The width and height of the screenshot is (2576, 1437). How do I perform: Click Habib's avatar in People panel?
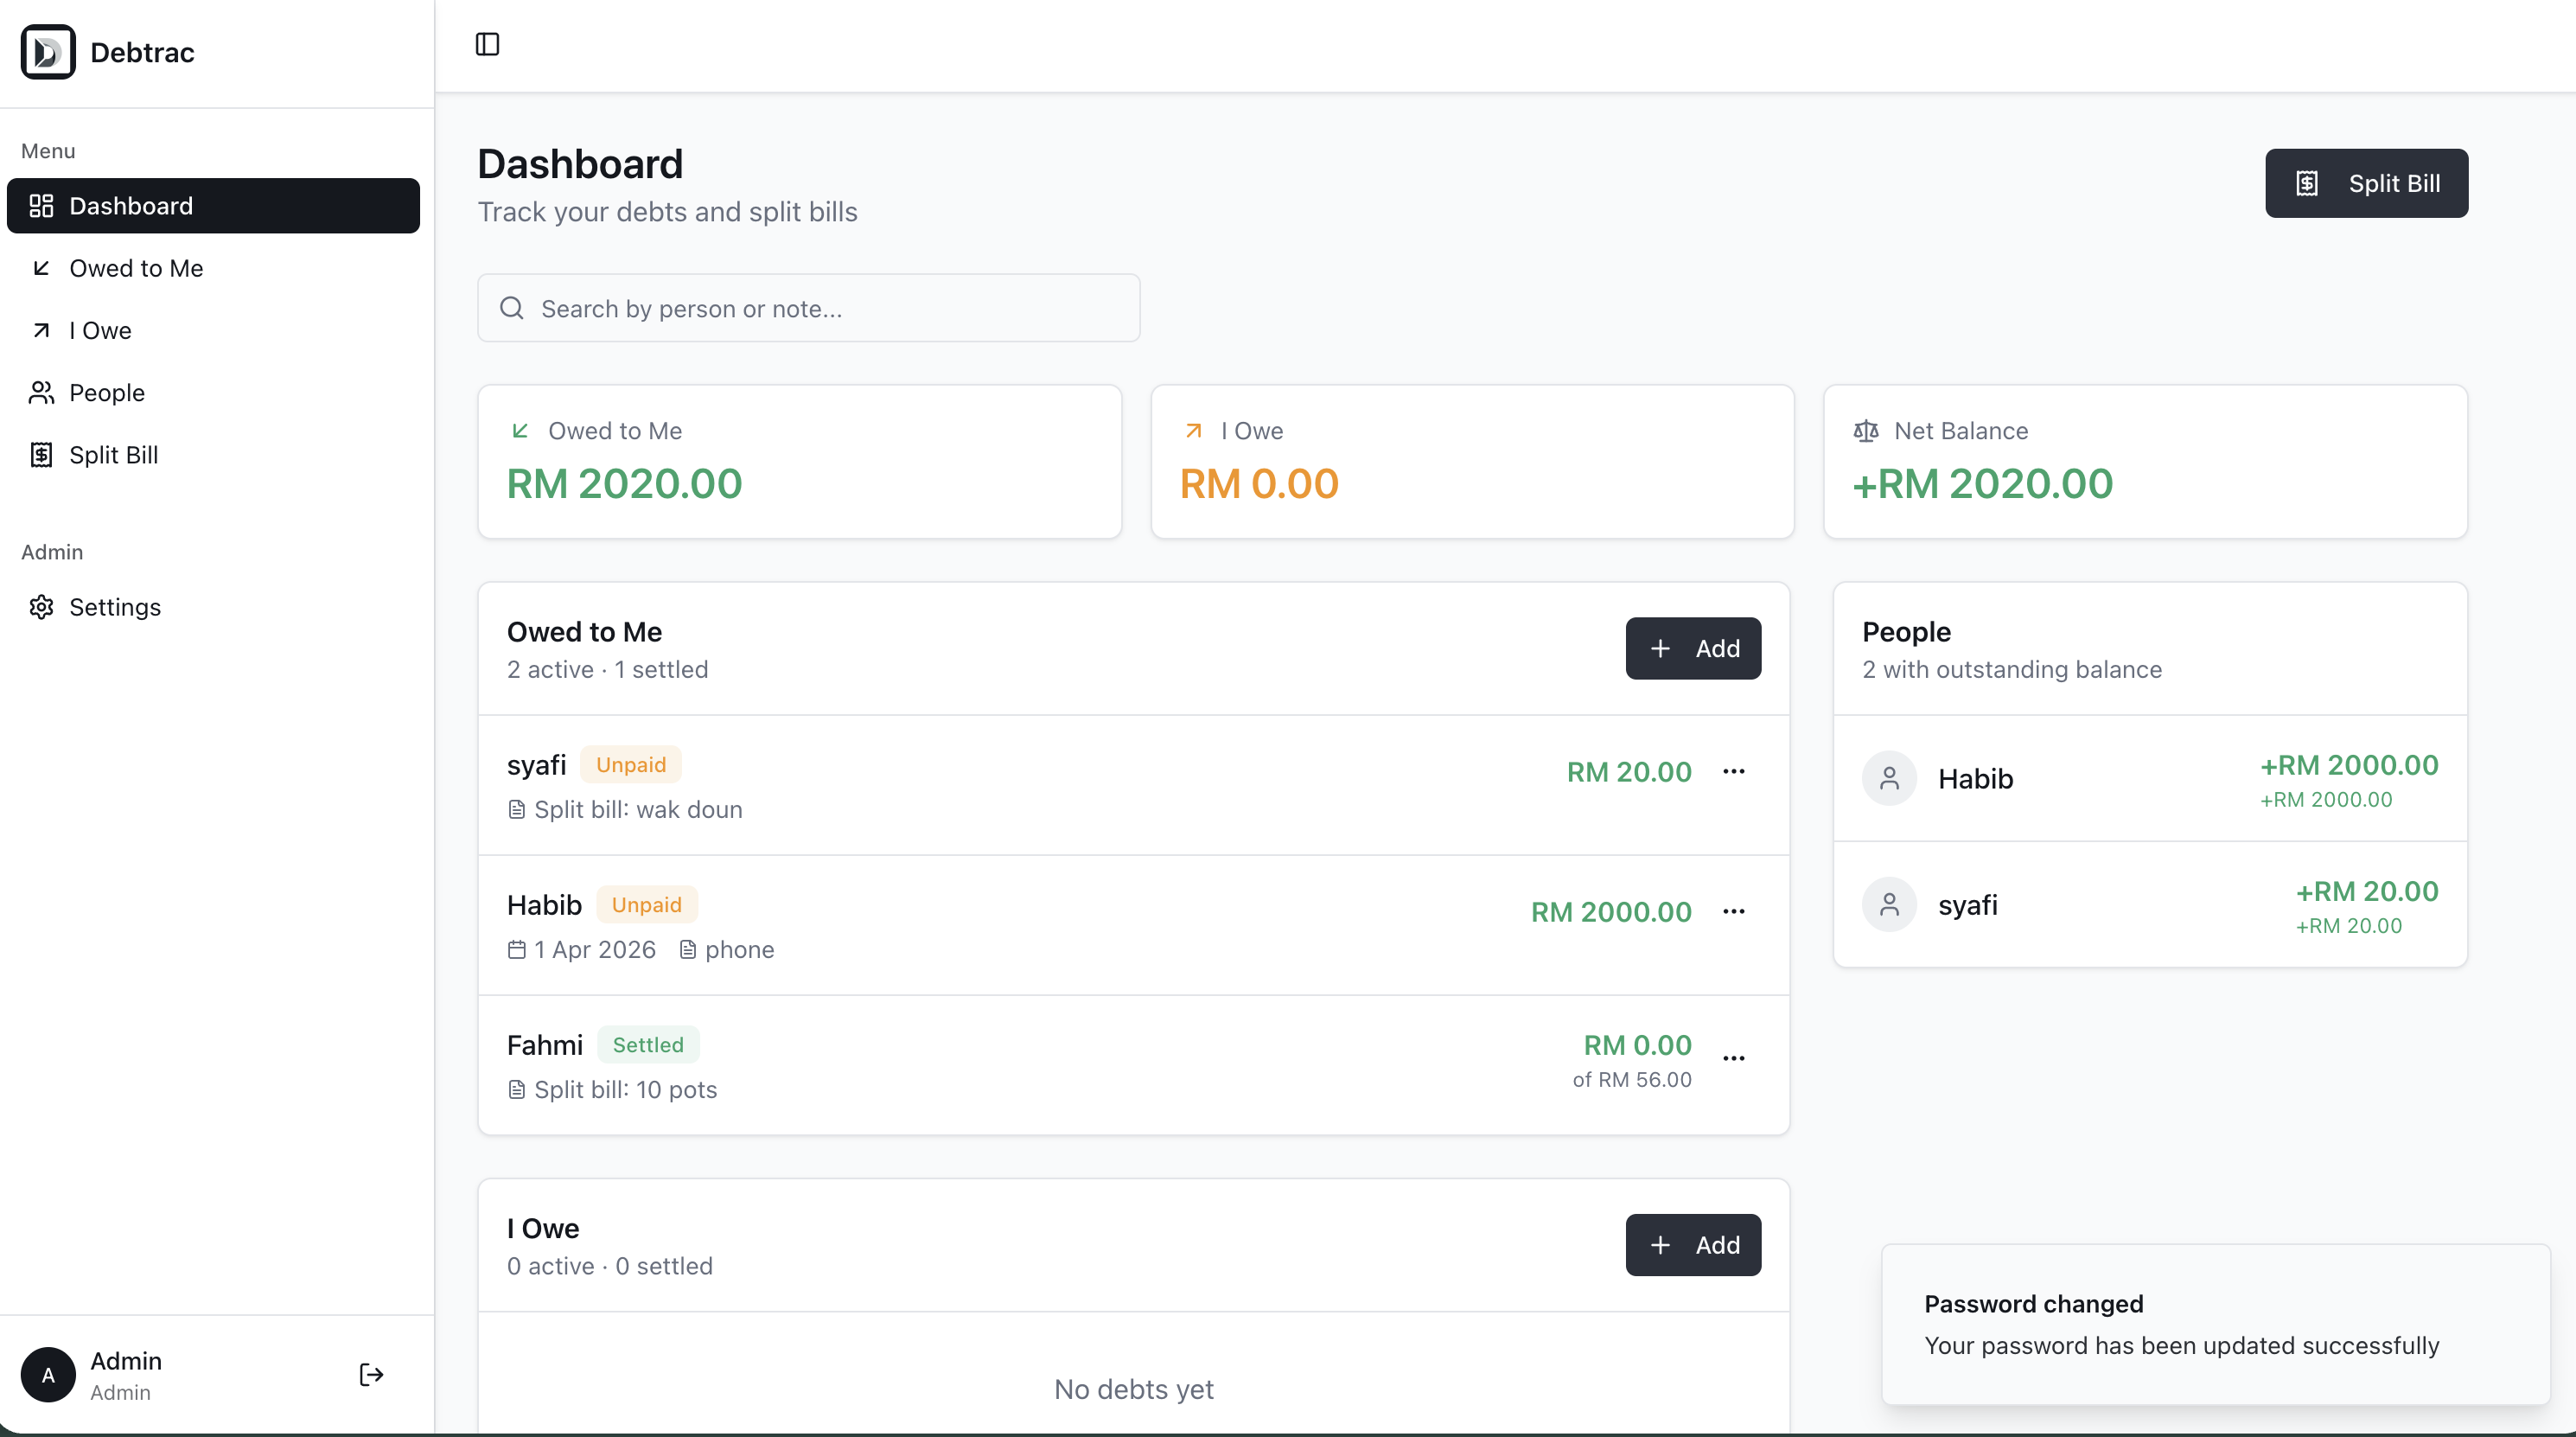click(x=1888, y=778)
